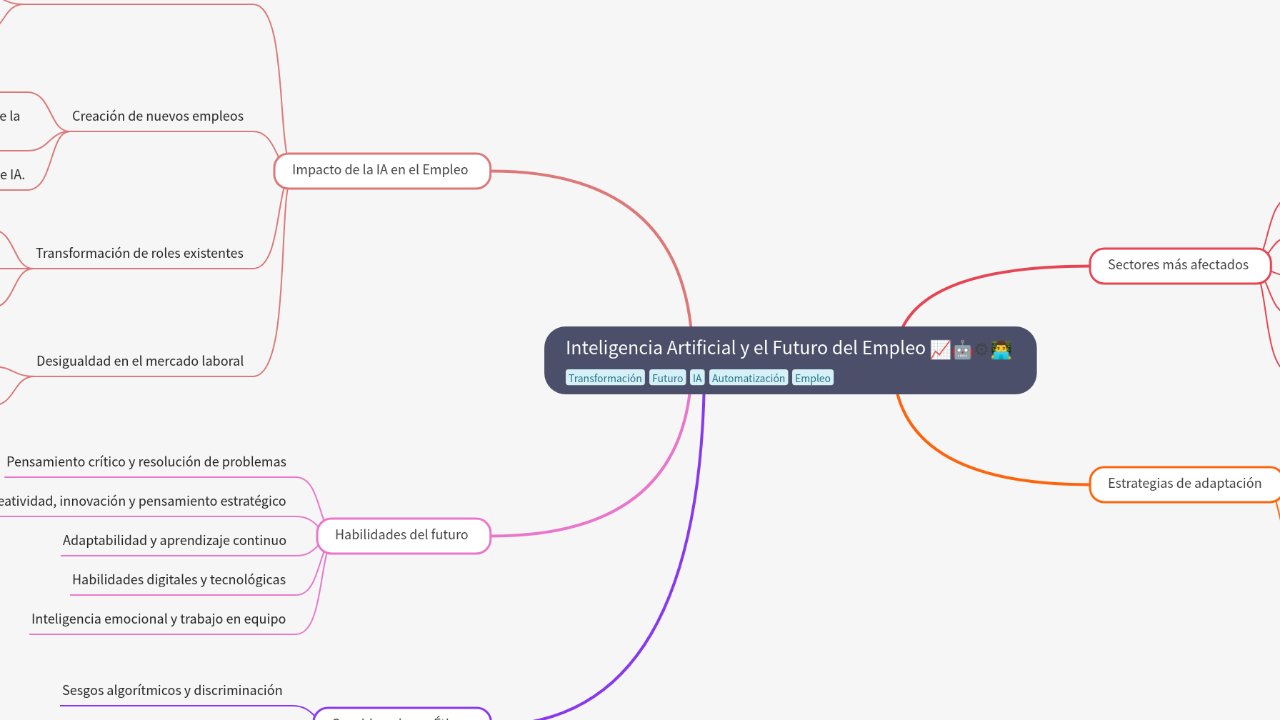Select 'Pensamiento crítico y resolución de problemas'
Image resolution: width=1280 pixels, height=720 pixels.
146,462
